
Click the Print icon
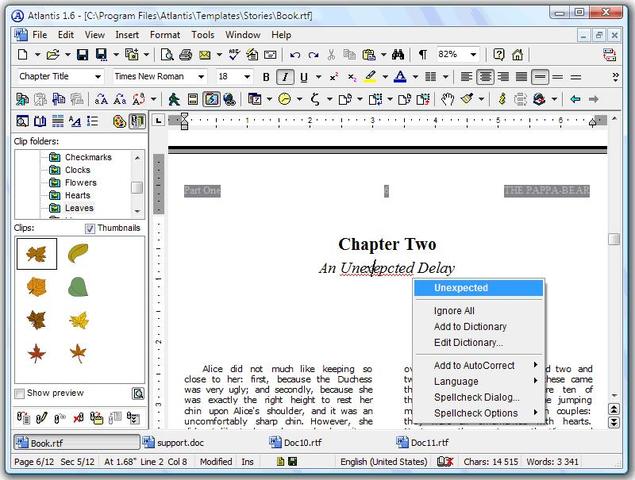coord(185,55)
